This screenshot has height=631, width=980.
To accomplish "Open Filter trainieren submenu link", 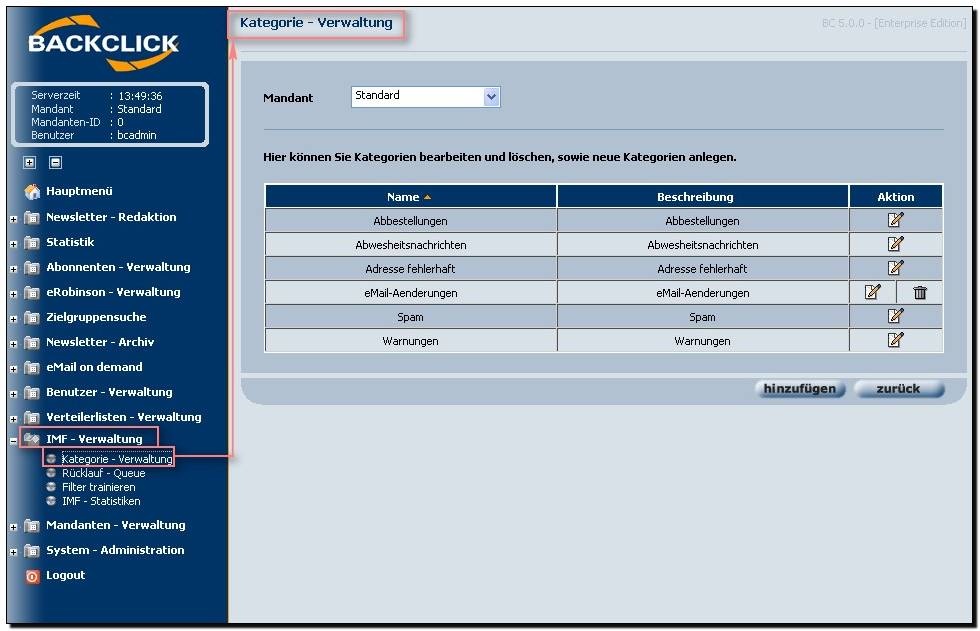I will coord(99,487).
